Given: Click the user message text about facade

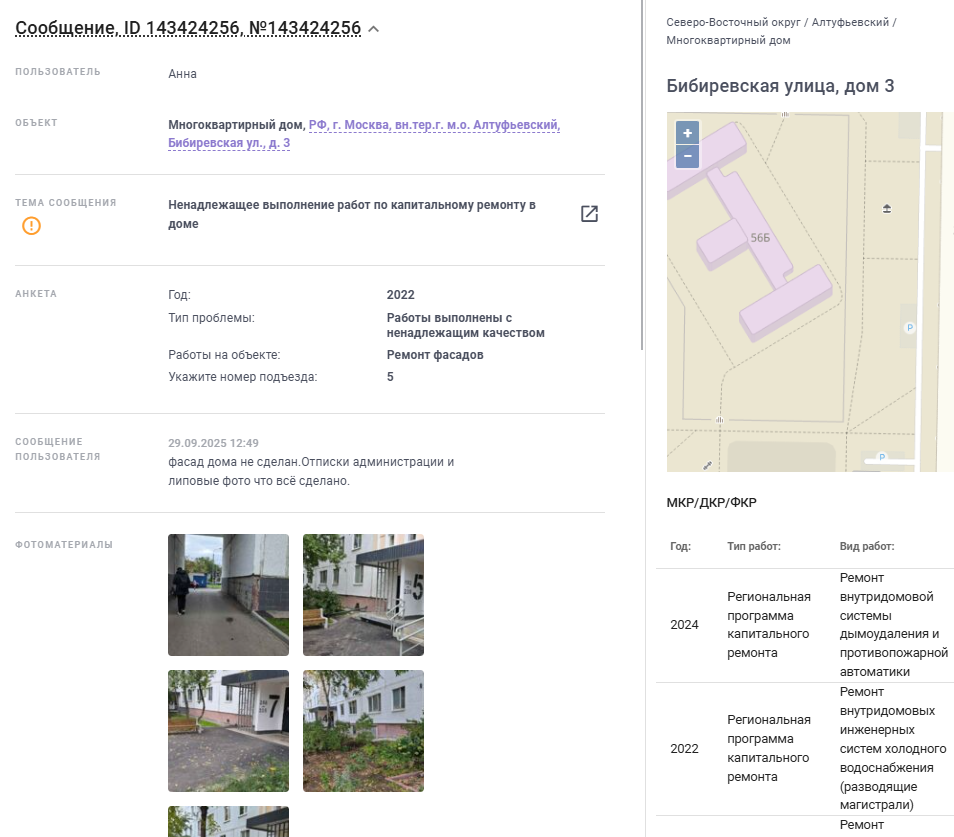Looking at the screenshot, I should click(x=311, y=471).
